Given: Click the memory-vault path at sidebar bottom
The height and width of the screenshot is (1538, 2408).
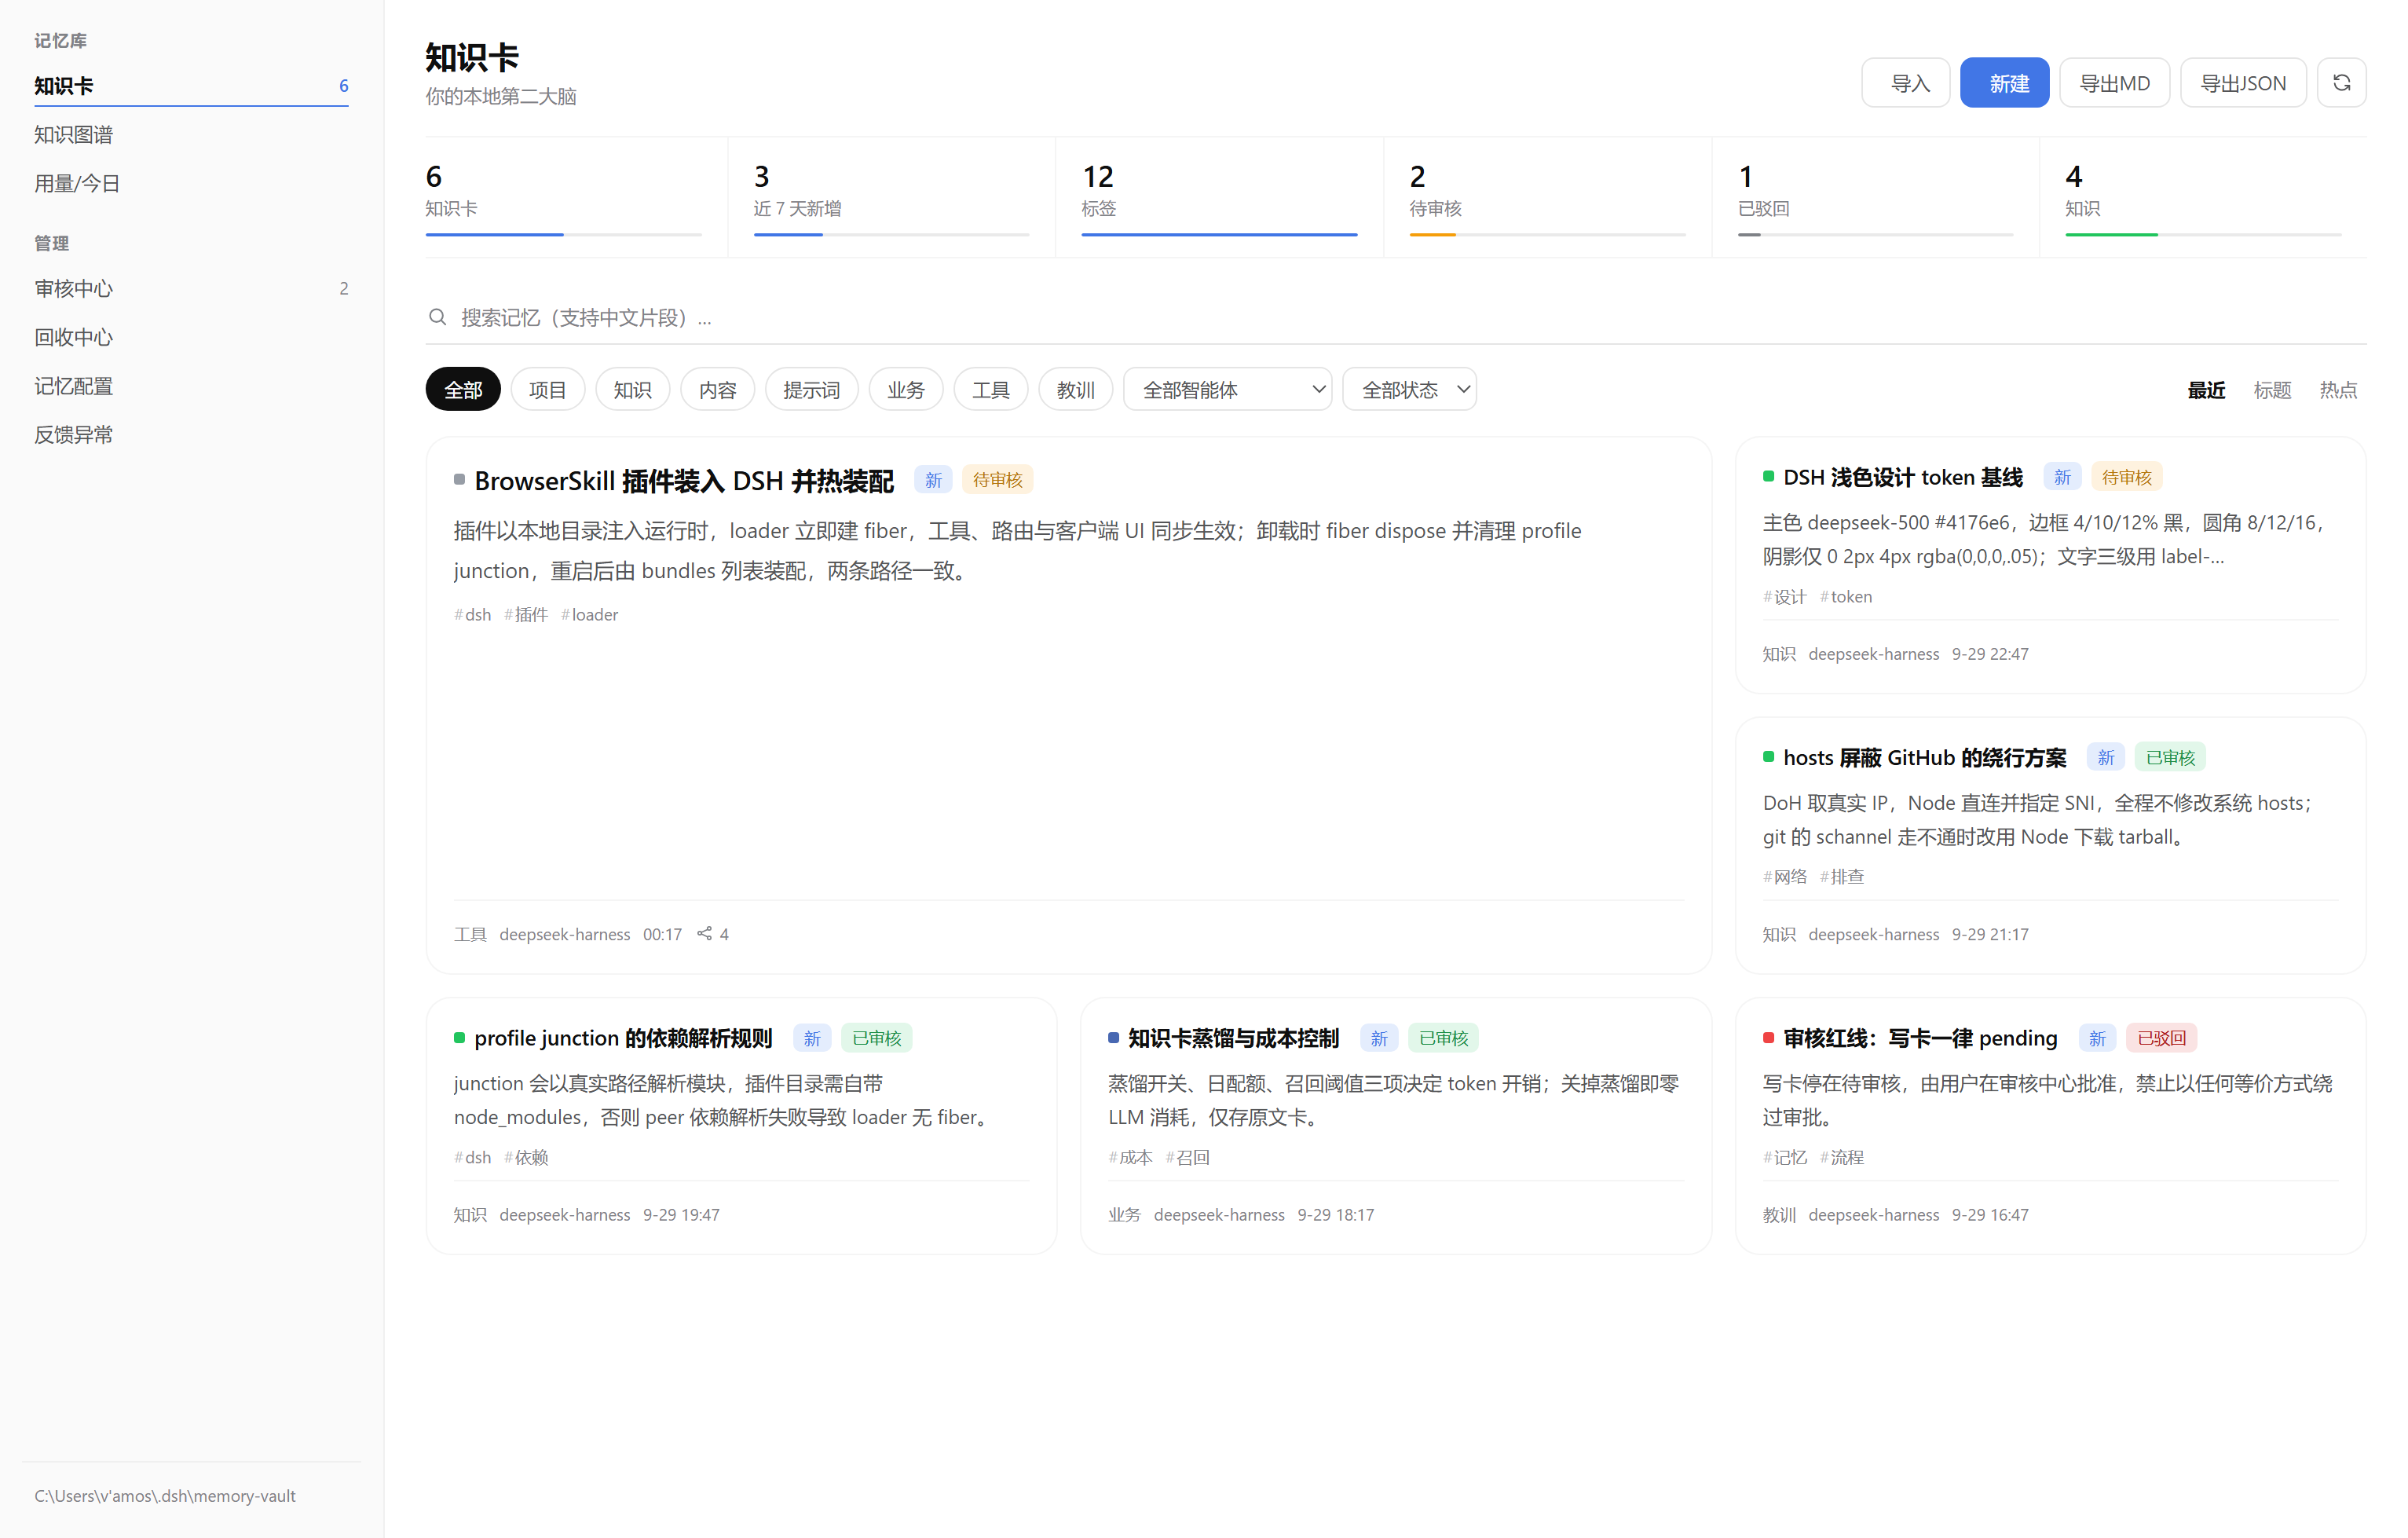Looking at the screenshot, I should 165,1495.
